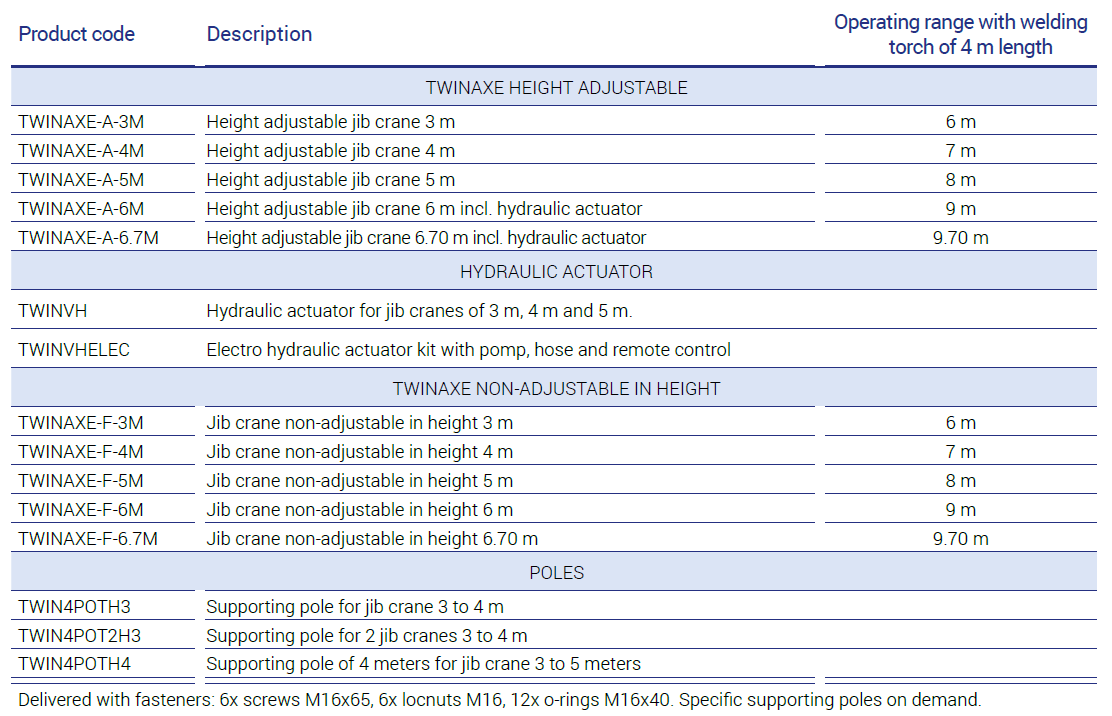The width and height of the screenshot is (1112, 716).
Task: Click the 9.70 m range for TWINAXE-F-6.7M
Action: 960,539
